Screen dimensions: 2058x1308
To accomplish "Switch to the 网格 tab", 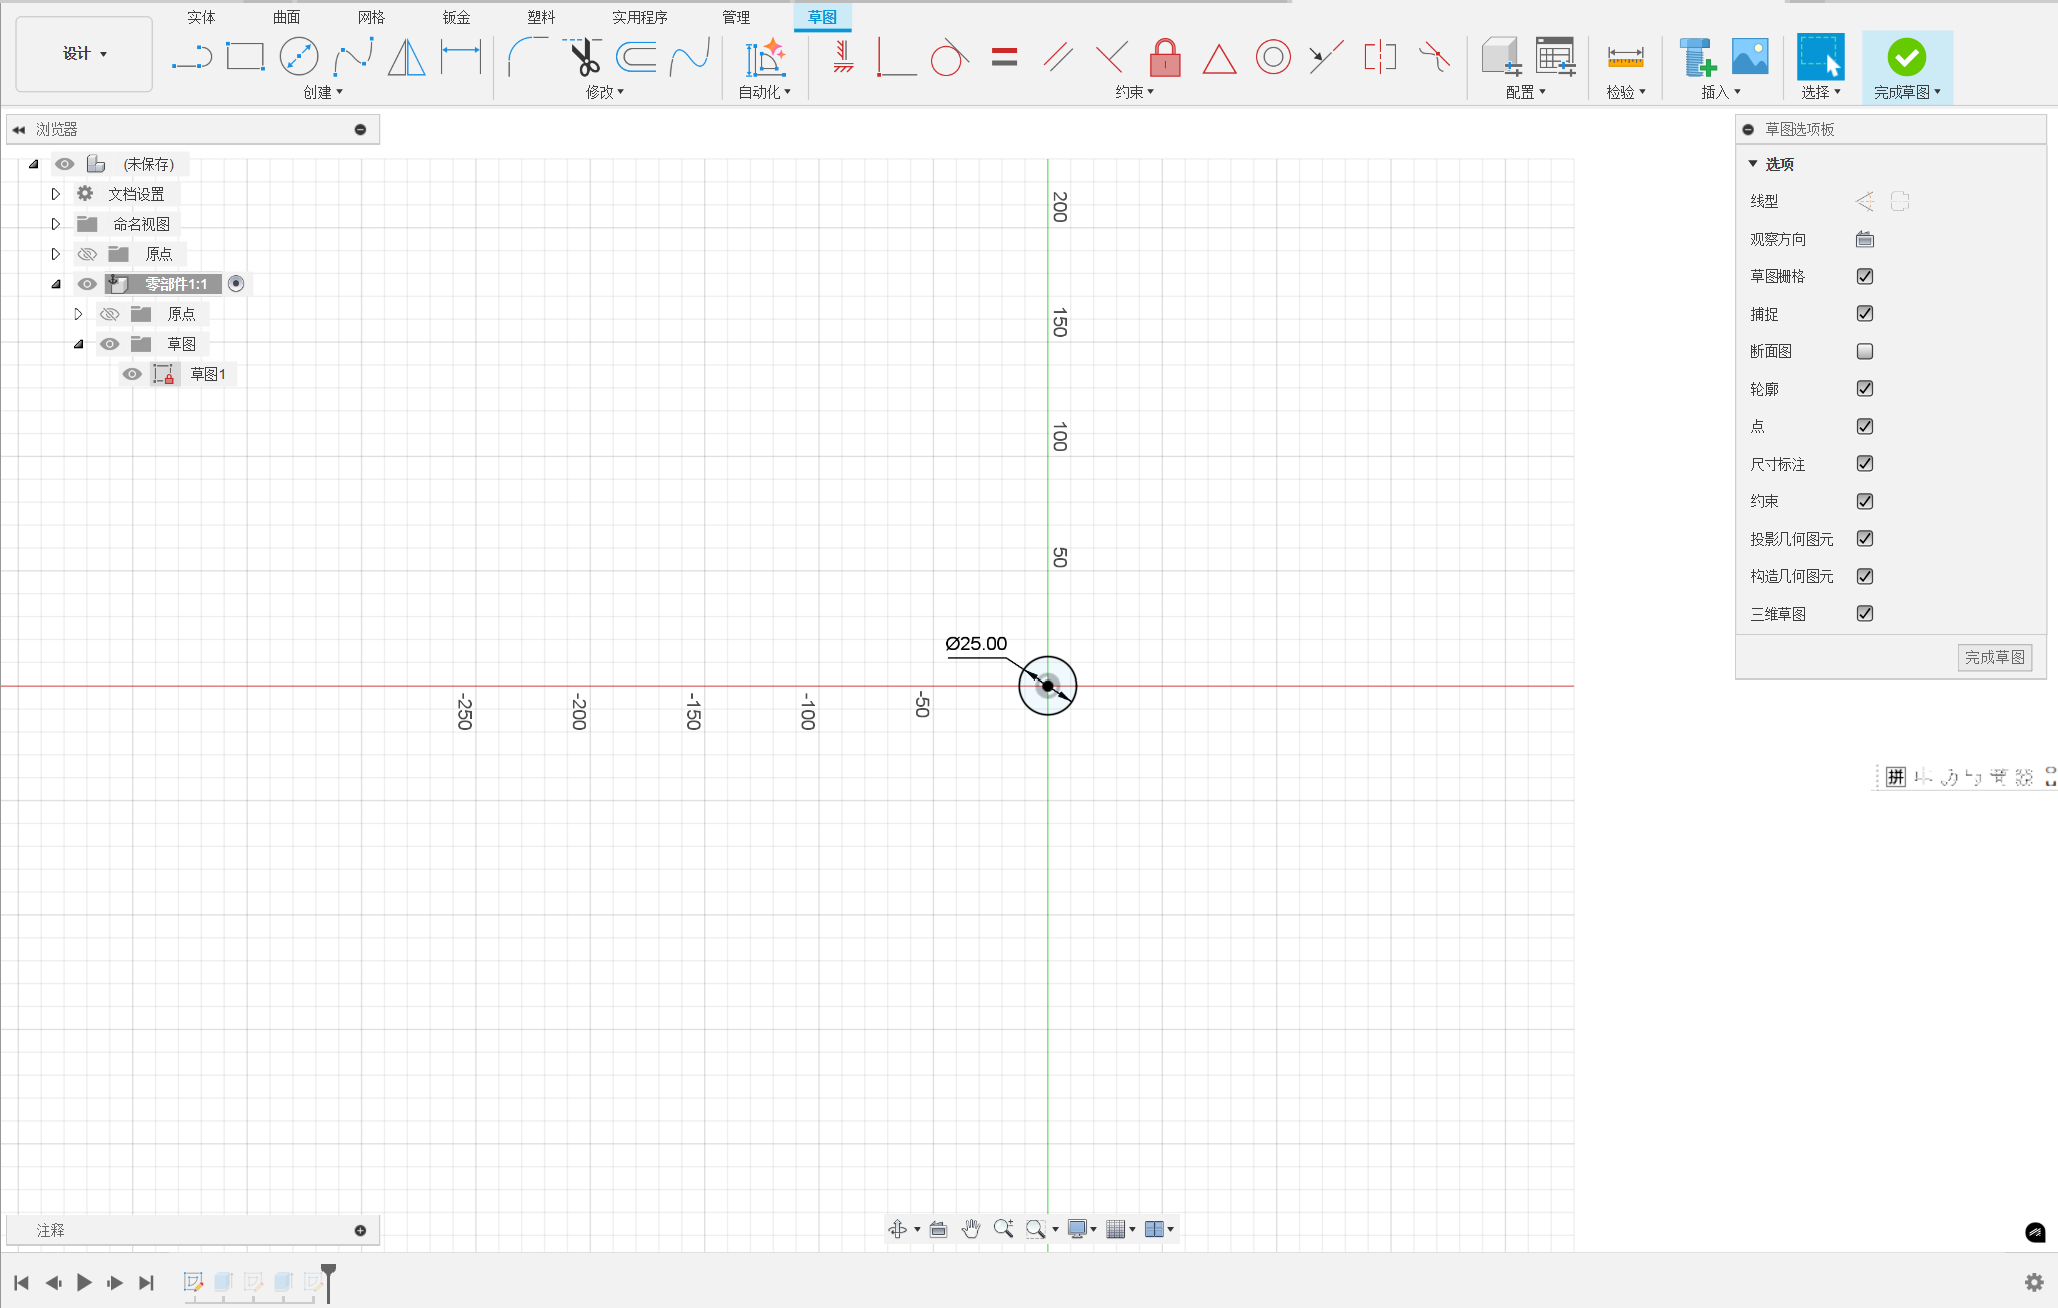I will (x=371, y=17).
